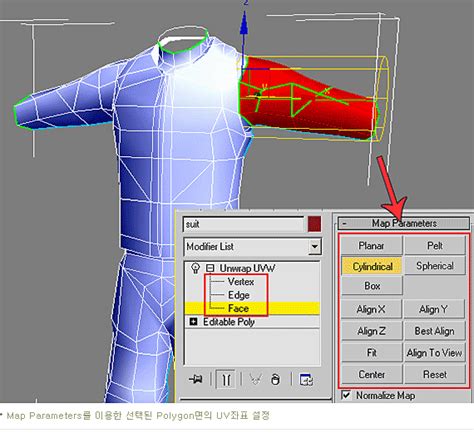Select the Face sub-object level
Viewport: 474px width, 438px height.
(x=238, y=308)
